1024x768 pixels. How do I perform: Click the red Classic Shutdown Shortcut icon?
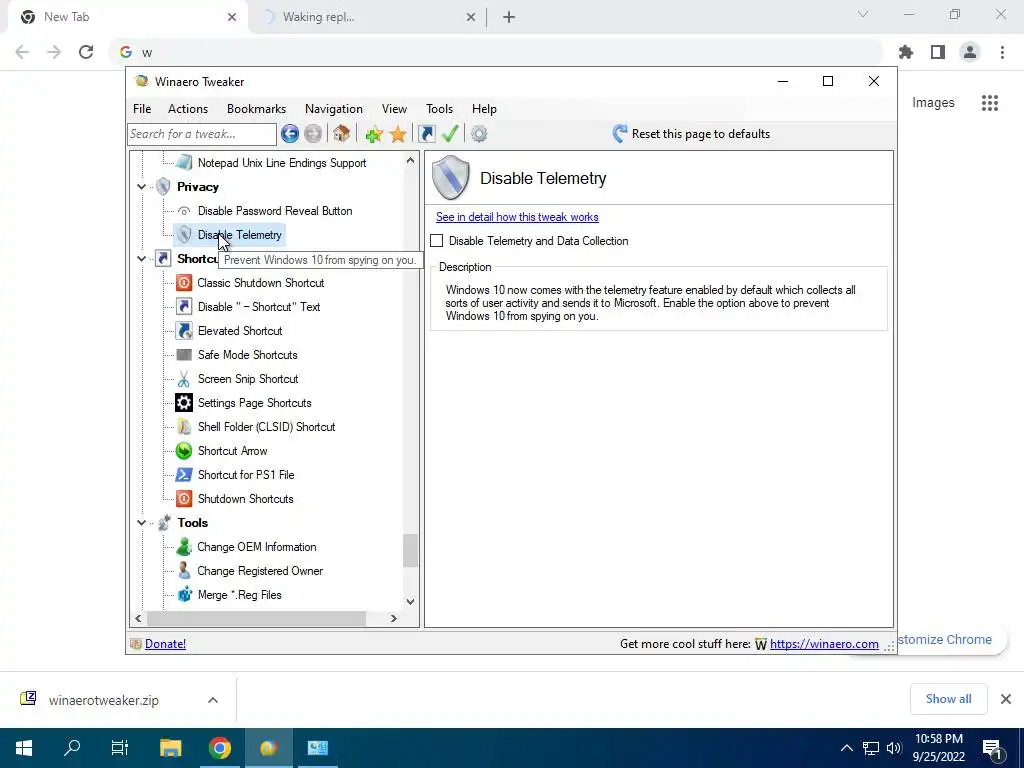pos(184,283)
